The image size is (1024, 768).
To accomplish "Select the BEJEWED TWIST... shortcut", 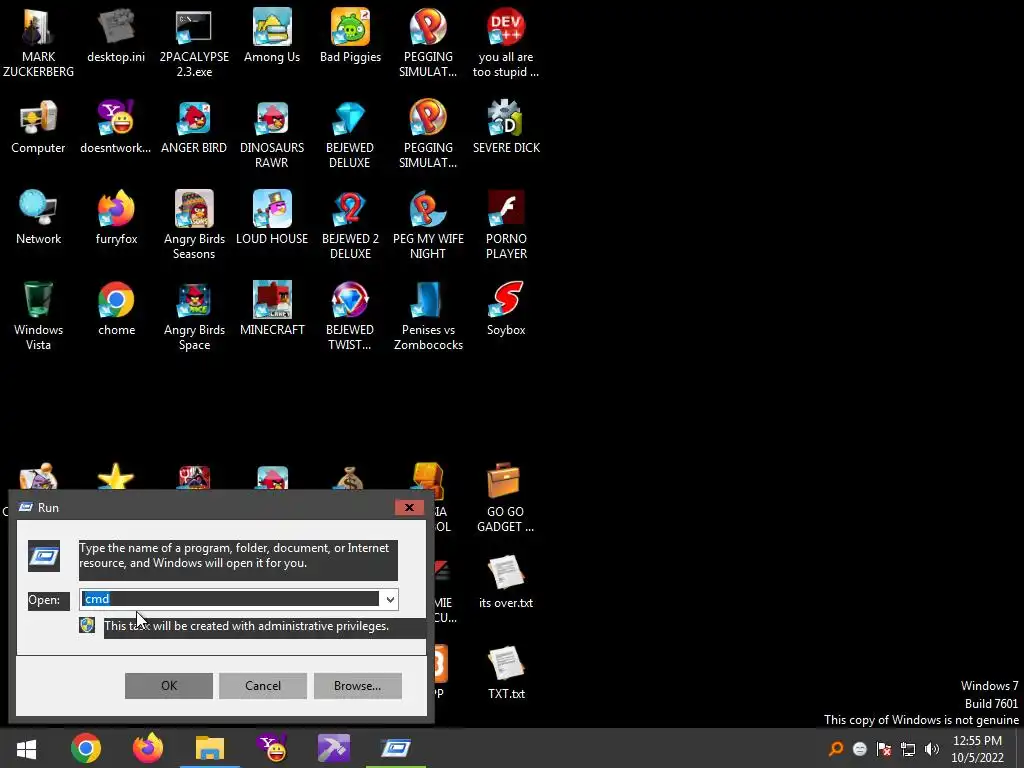I will (350, 316).
